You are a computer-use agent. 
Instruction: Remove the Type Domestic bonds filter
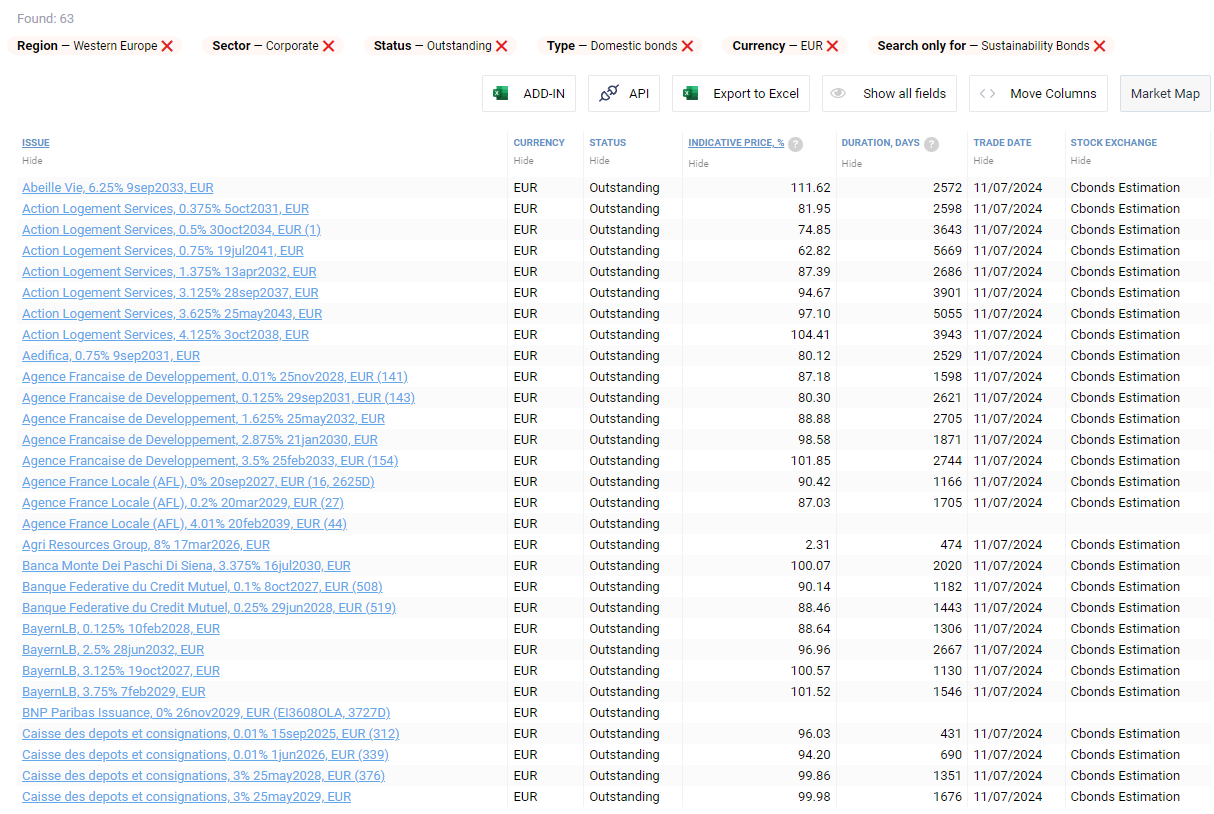[x=687, y=46]
